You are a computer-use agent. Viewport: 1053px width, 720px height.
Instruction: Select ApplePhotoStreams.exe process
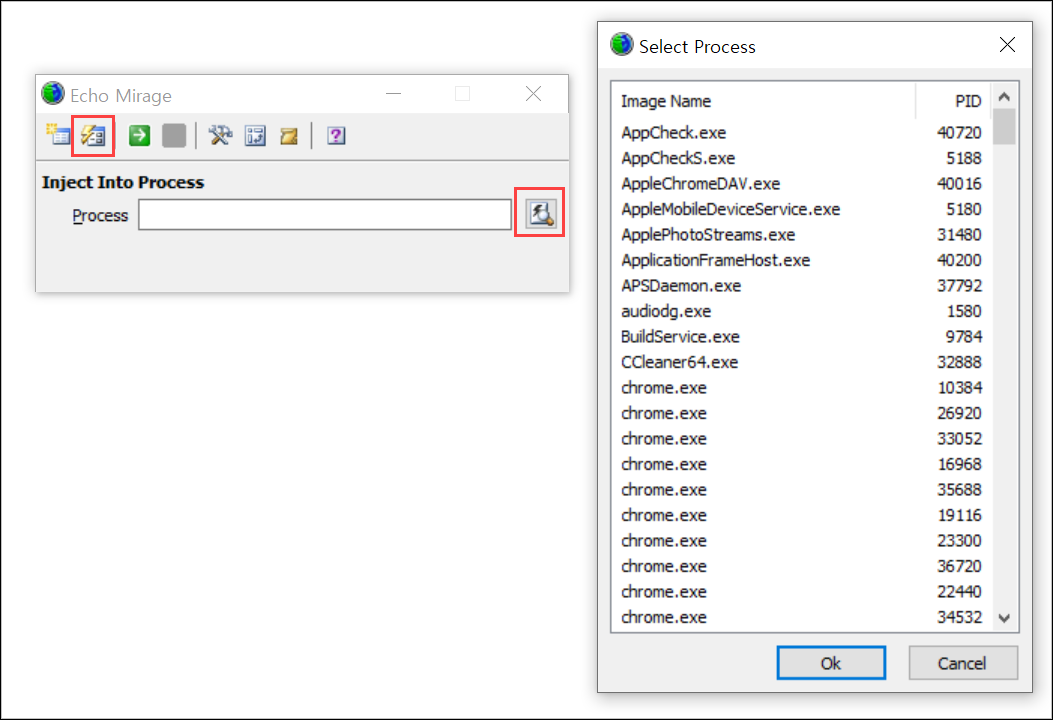(801, 234)
